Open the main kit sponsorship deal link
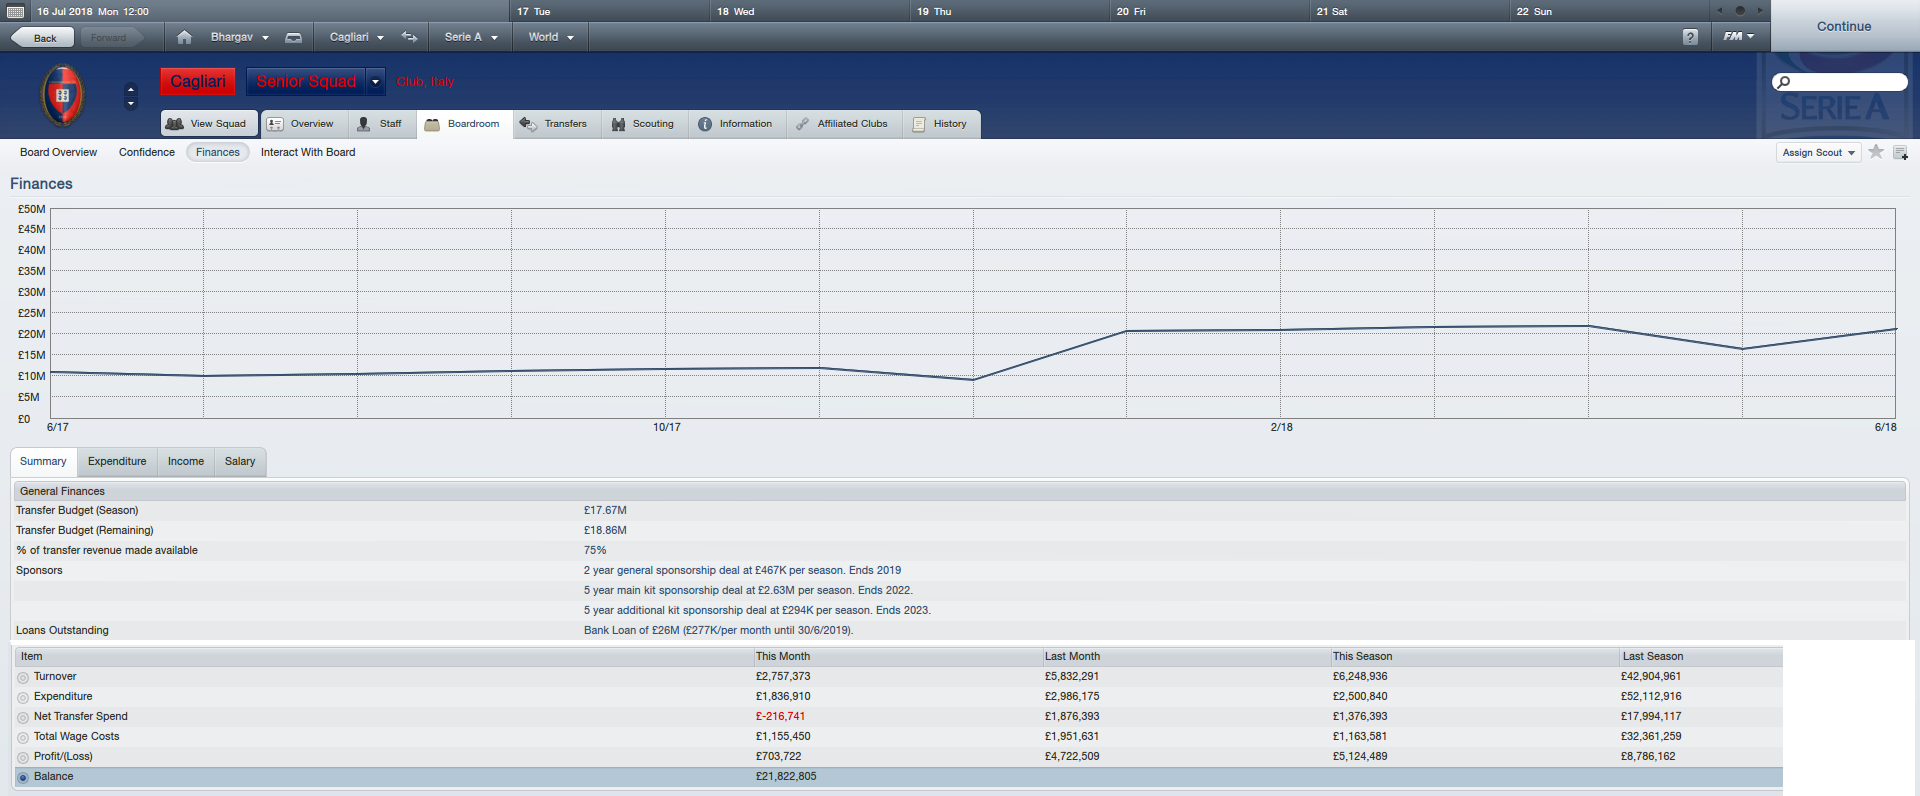This screenshot has width=1920, height=796. pyautogui.click(x=748, y=590)
